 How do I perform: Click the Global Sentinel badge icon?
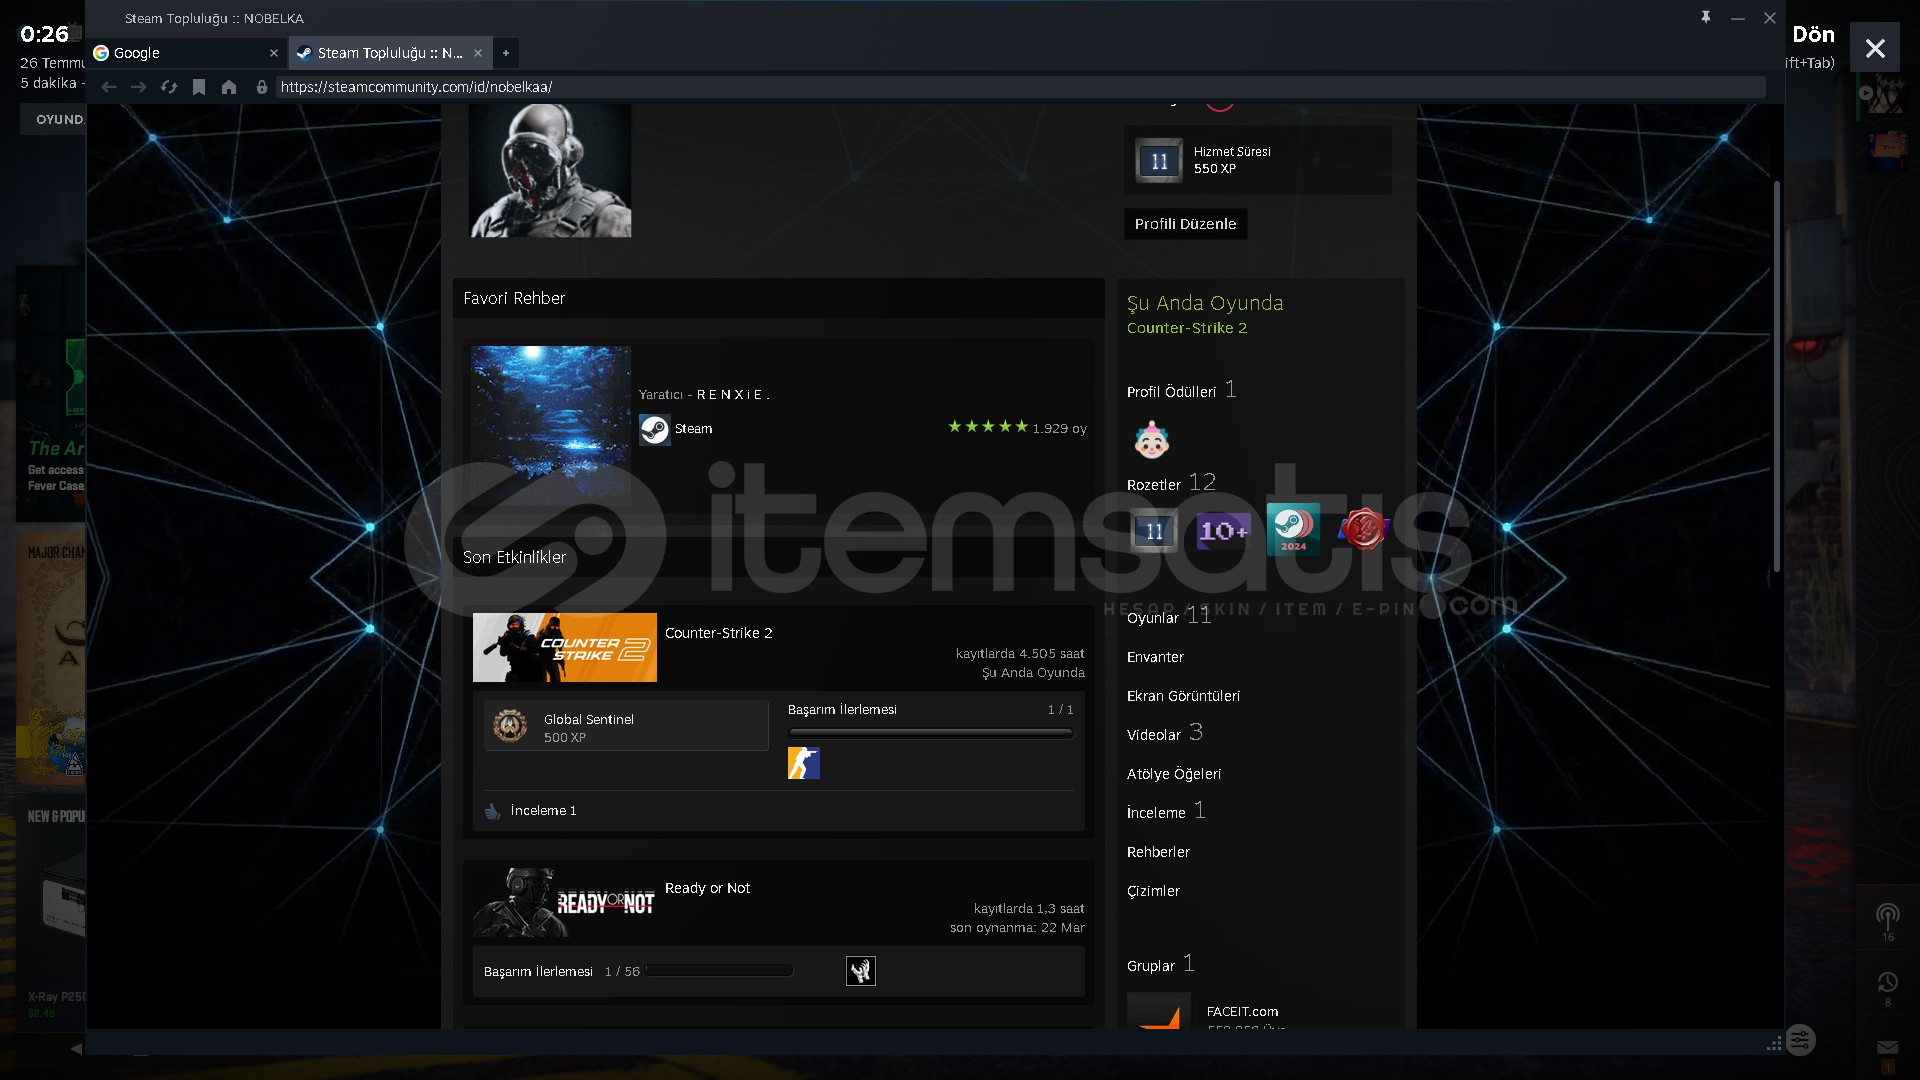(510, 726)
